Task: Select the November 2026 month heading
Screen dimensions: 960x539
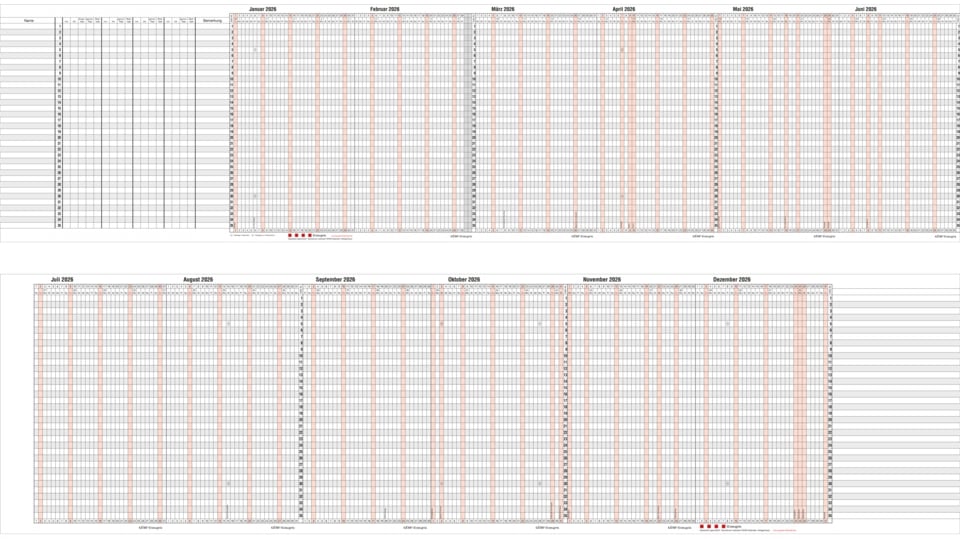Action: coord(602,279)
